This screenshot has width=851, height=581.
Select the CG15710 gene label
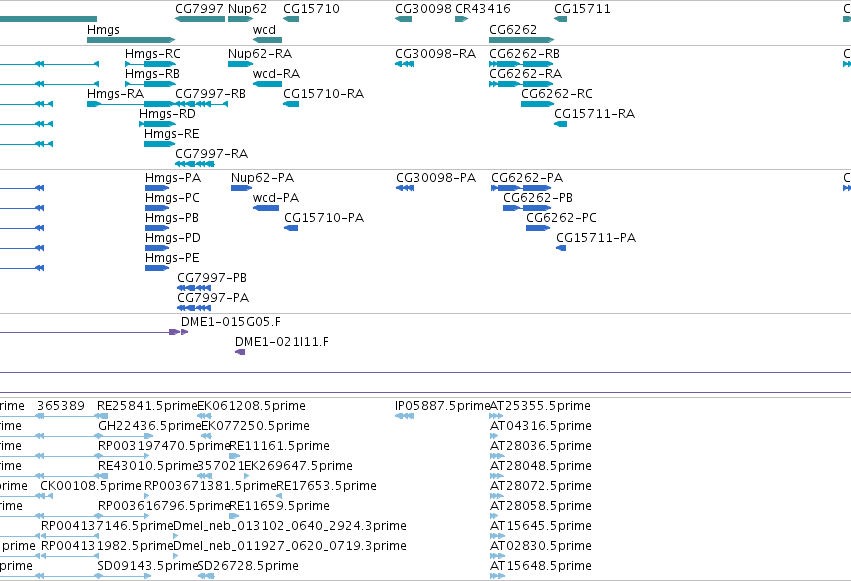click(x=312, y=9)
